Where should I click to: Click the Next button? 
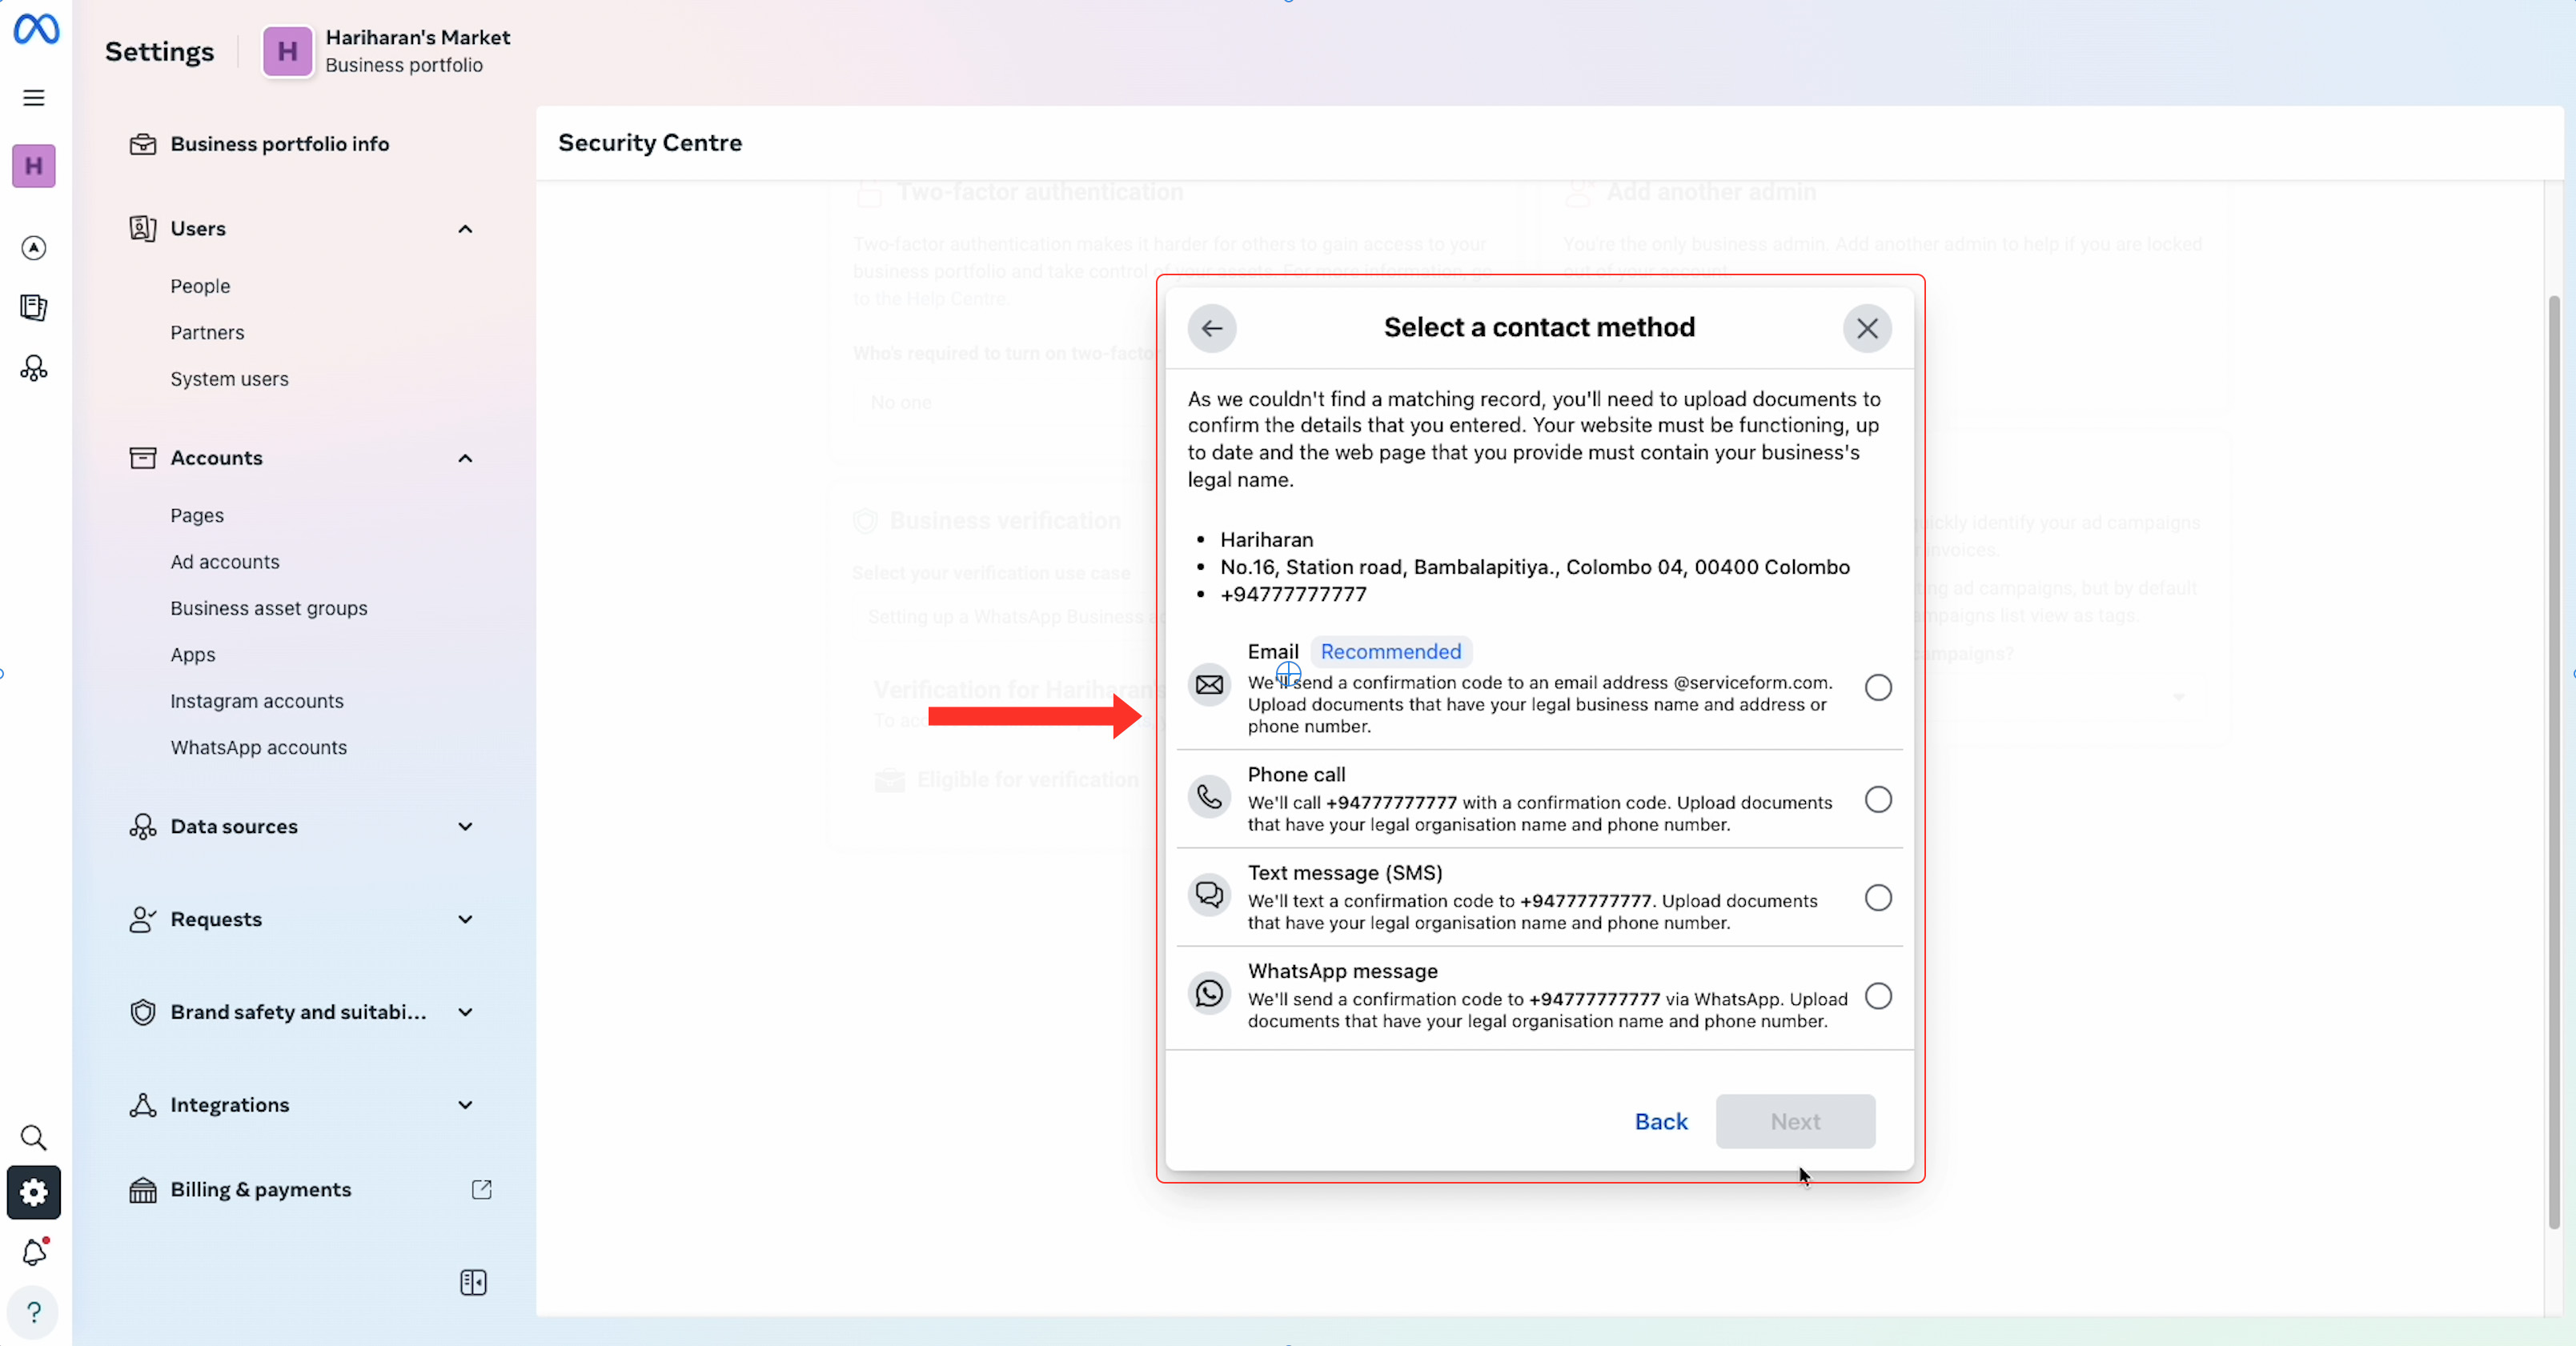[x=1795, y=1121]
